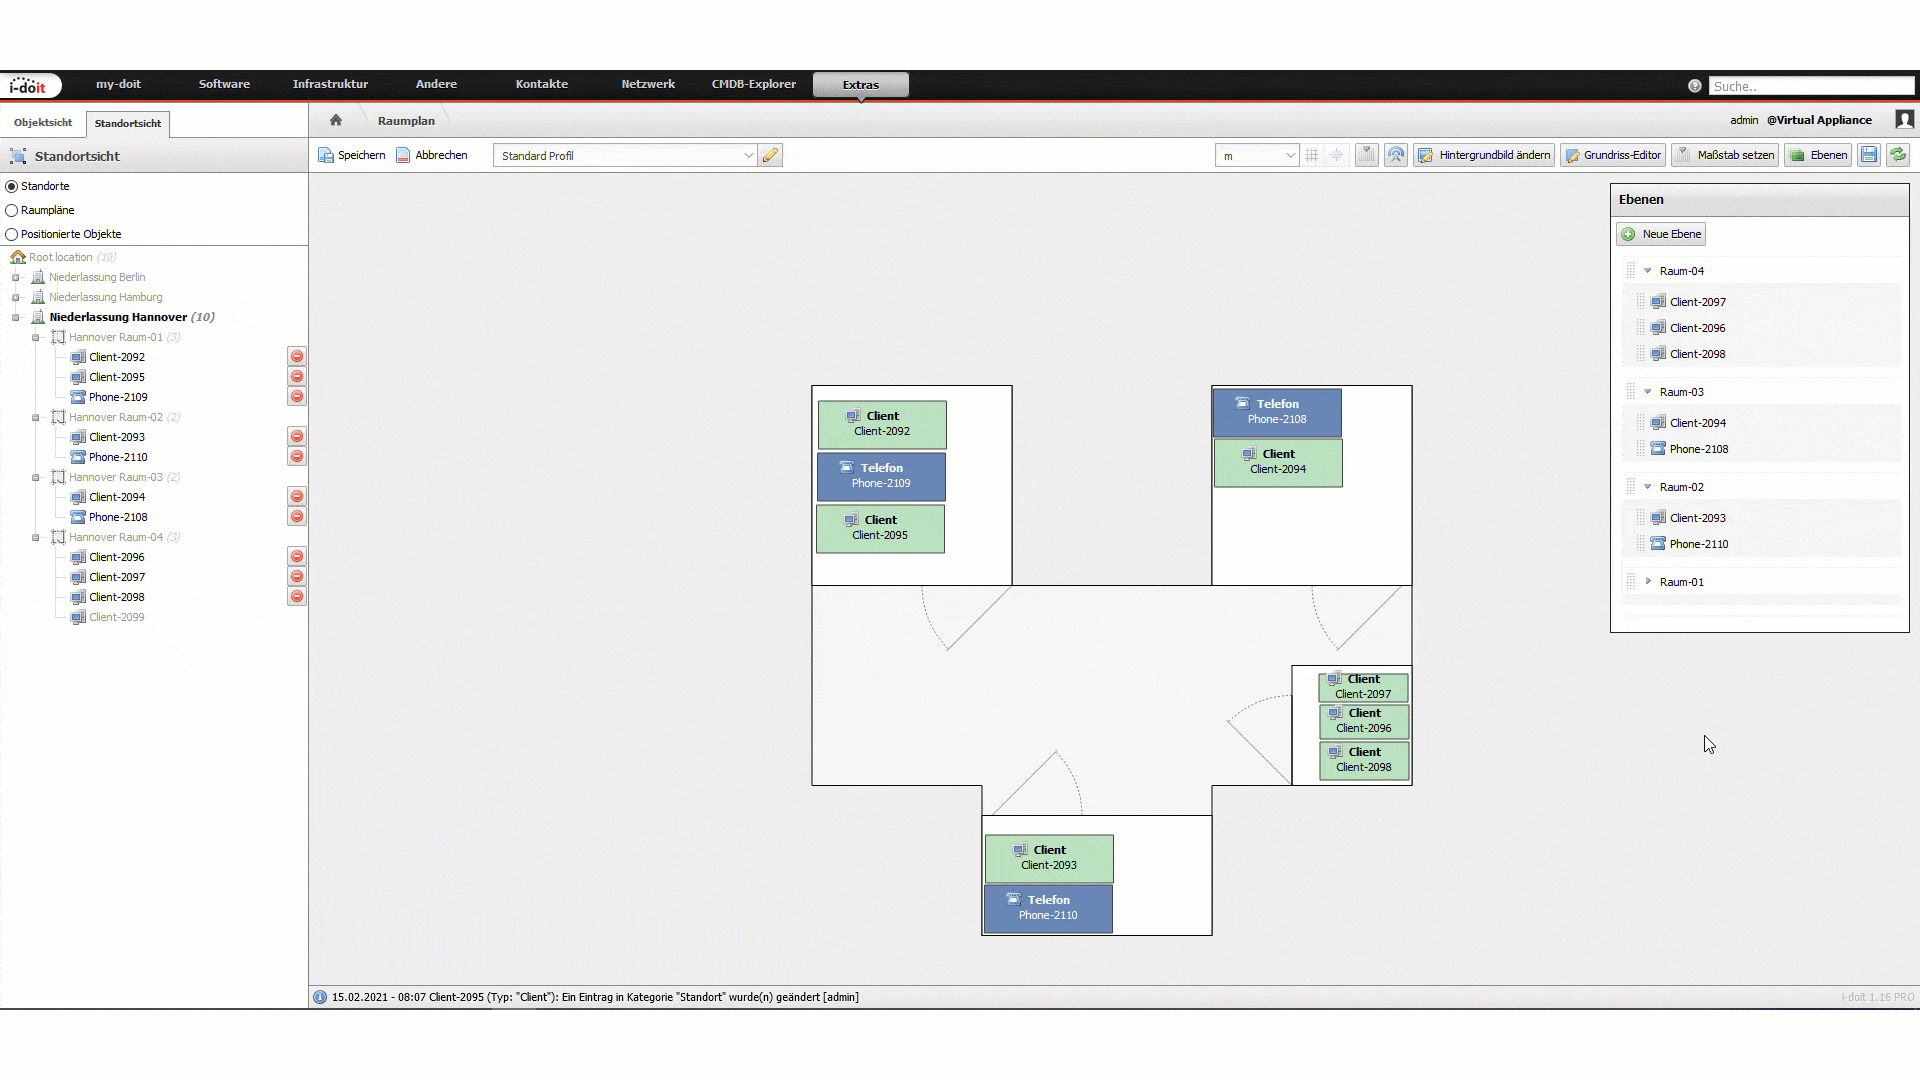Add a layer with Neue Ebene
This screenshot has height=1080, width=1920.
[1661, 234]
